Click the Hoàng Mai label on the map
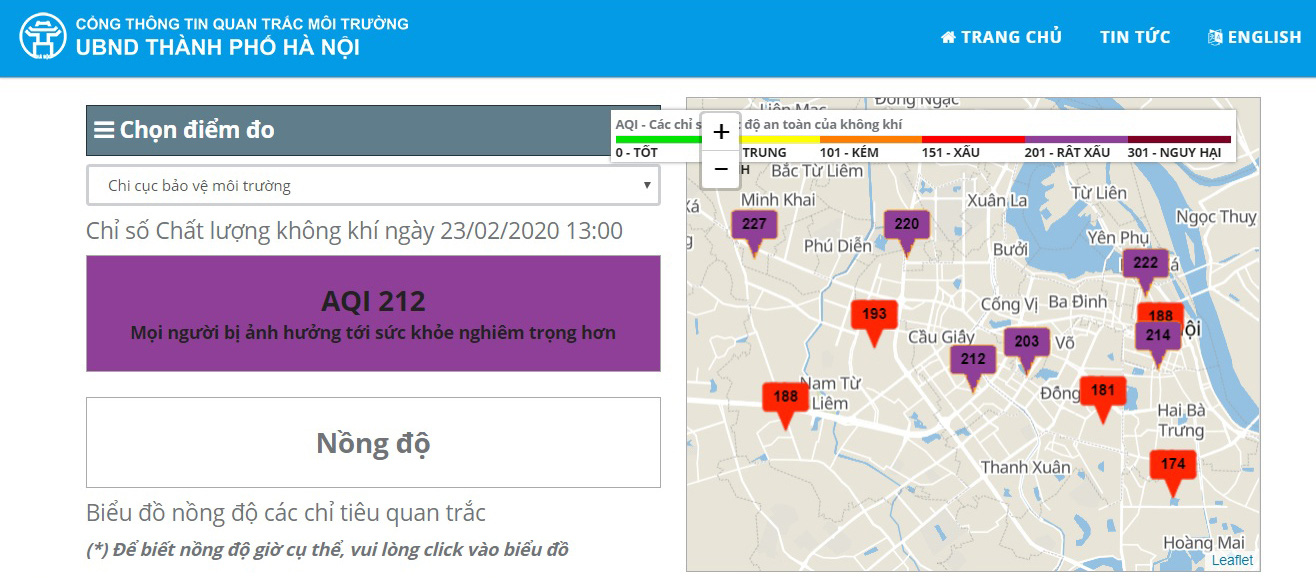The height and width of the screenshot is (578, 1316). [x=1204, y=543]
